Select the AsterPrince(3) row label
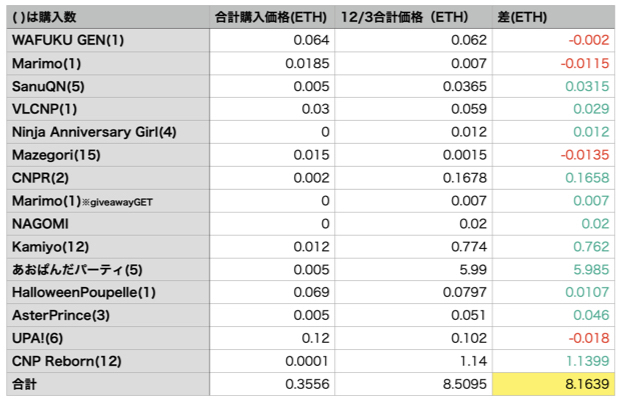The width and height of the screenshot is (628, 405). (x=108, y=315)
